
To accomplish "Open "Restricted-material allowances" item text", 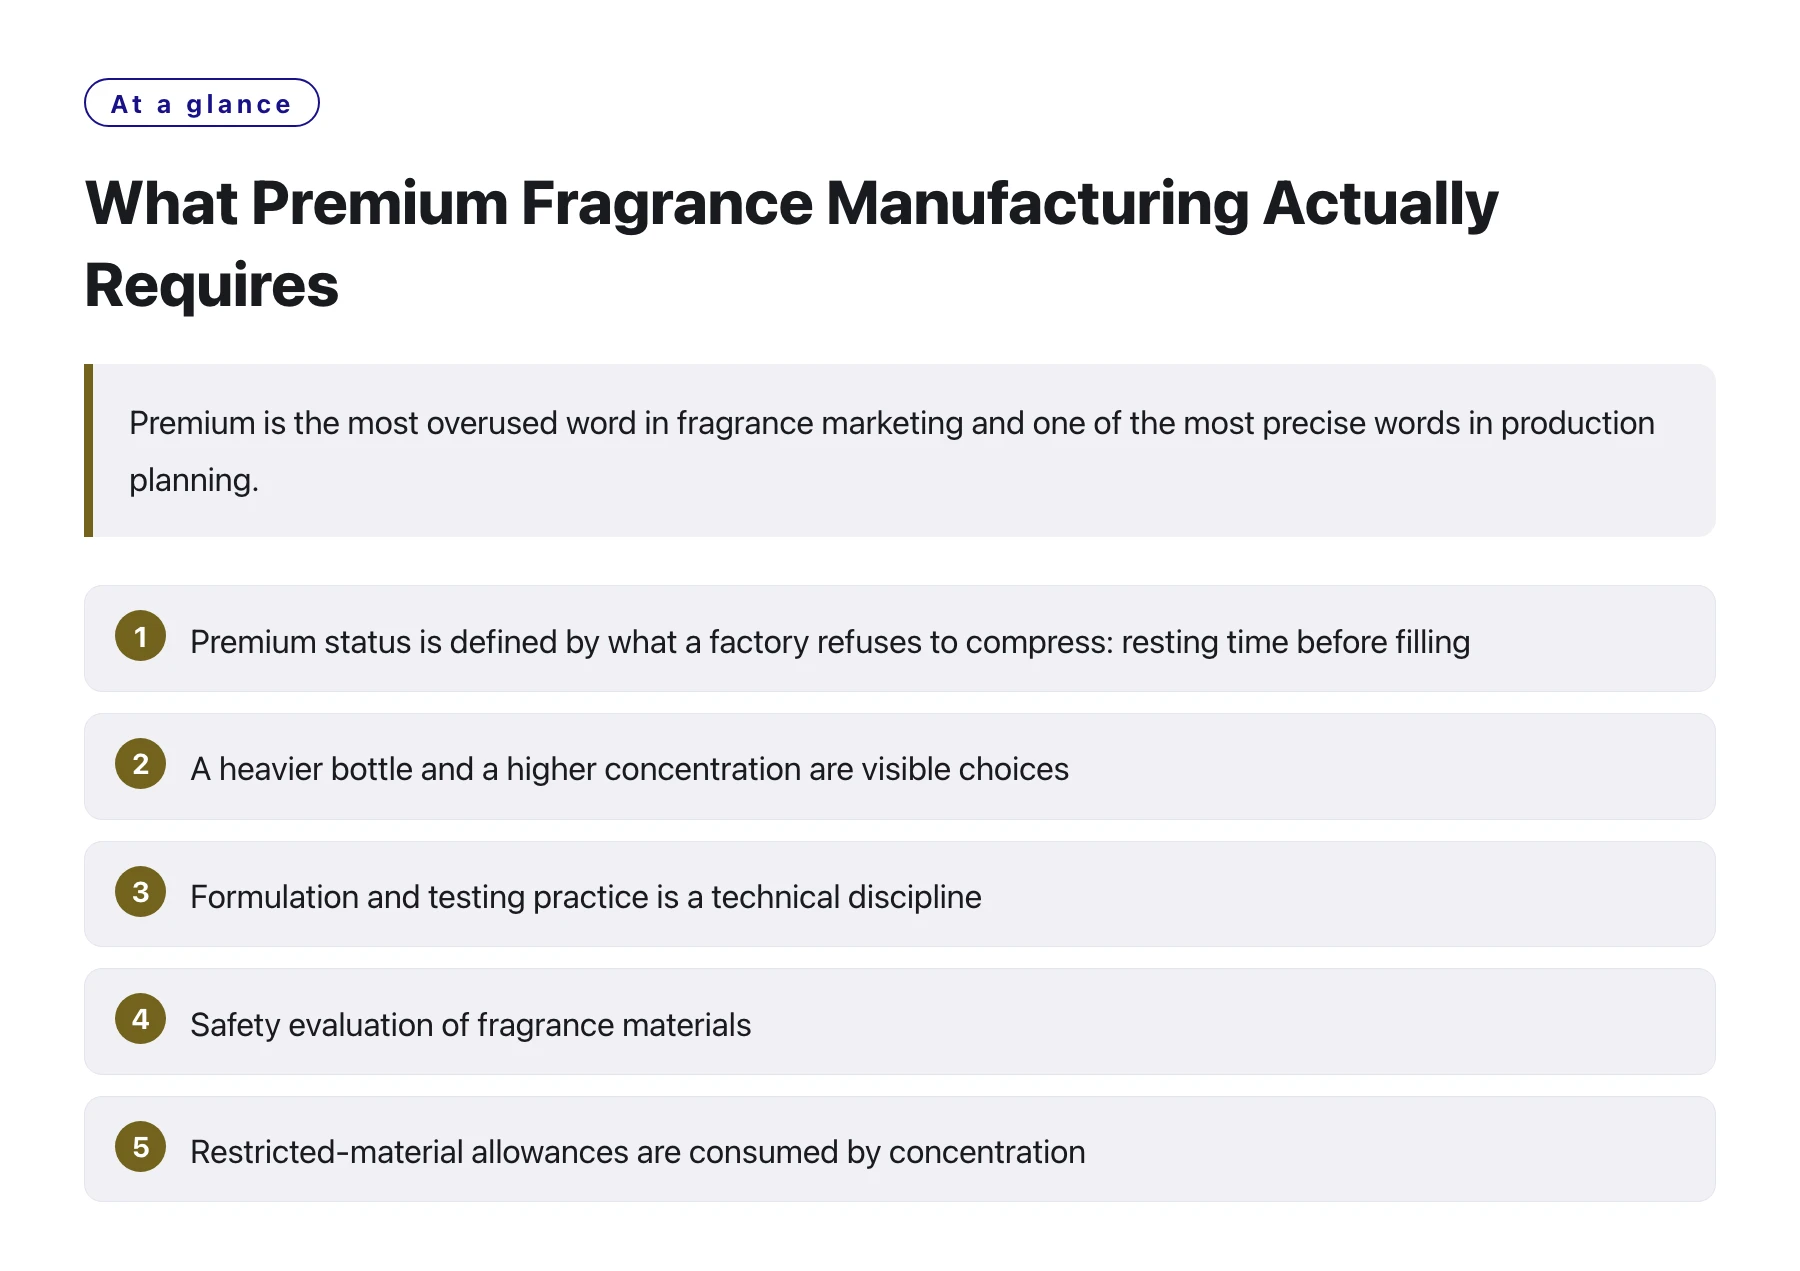I will tap(638, 1152).
